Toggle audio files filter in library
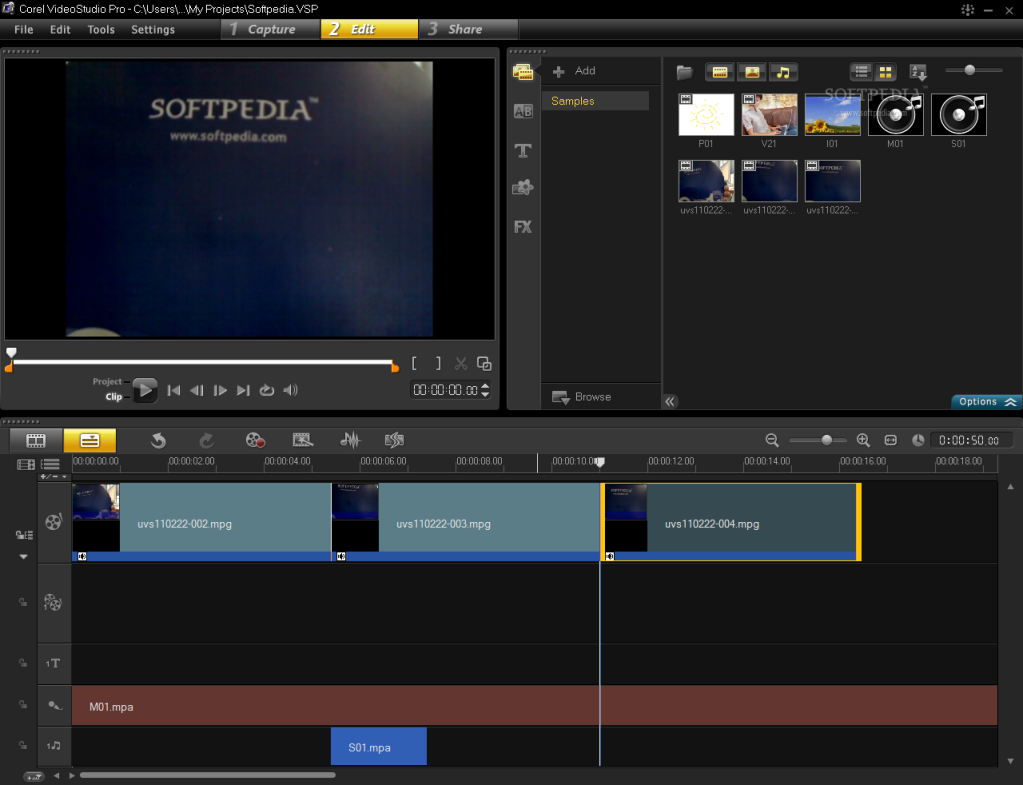This screenshot has width=1023, height=785. click(x=783, y=72)
